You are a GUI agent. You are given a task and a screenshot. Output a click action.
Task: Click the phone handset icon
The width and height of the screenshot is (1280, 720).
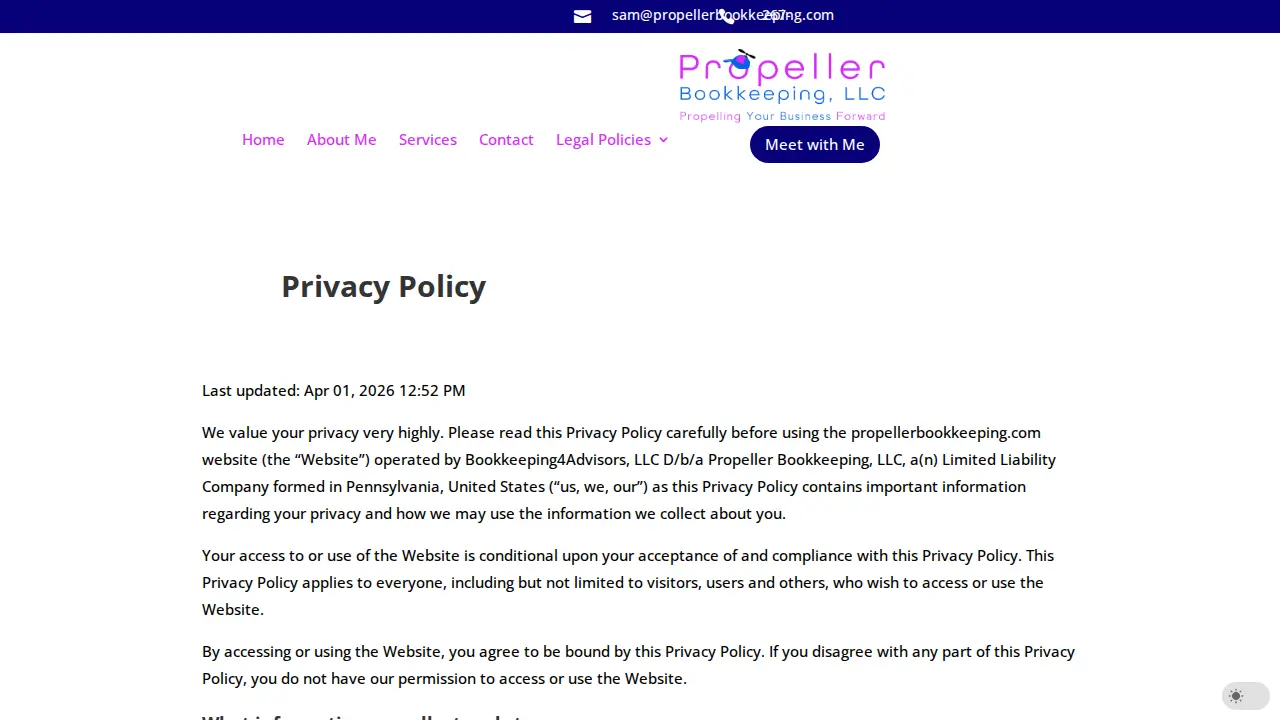[x=725, y=15]
